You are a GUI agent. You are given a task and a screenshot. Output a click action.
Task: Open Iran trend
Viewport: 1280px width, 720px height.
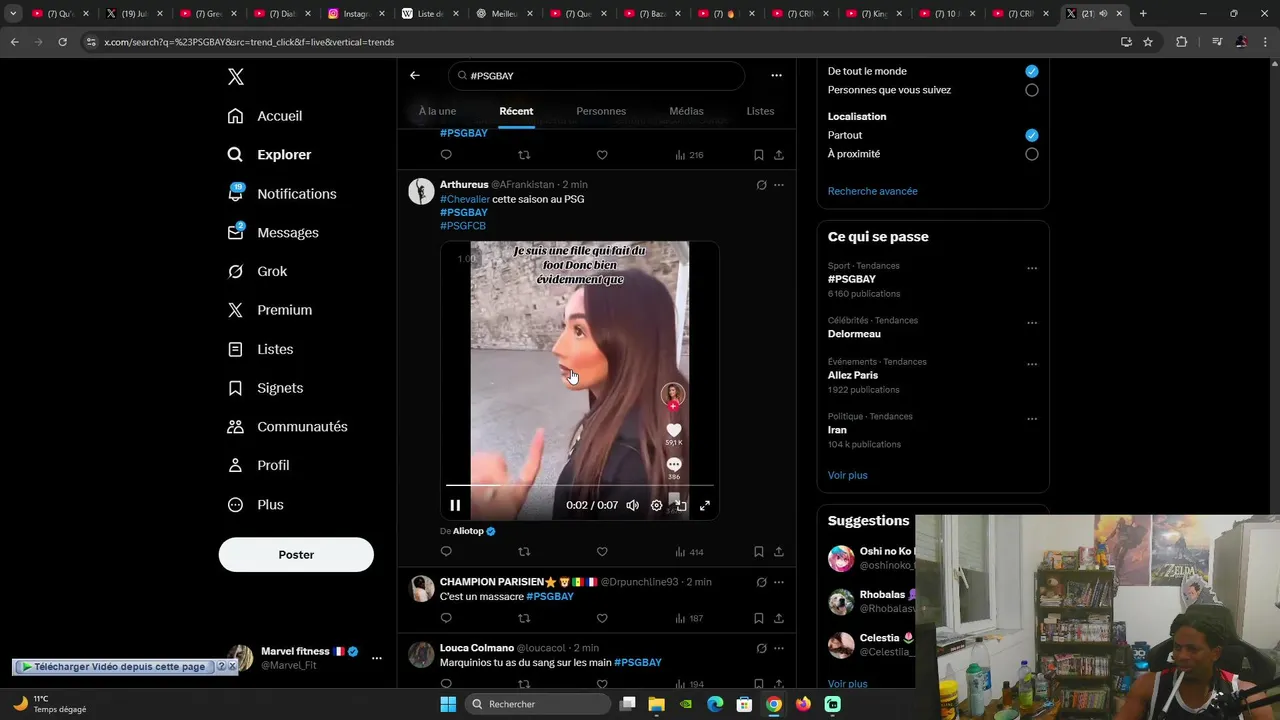[837, 430]
